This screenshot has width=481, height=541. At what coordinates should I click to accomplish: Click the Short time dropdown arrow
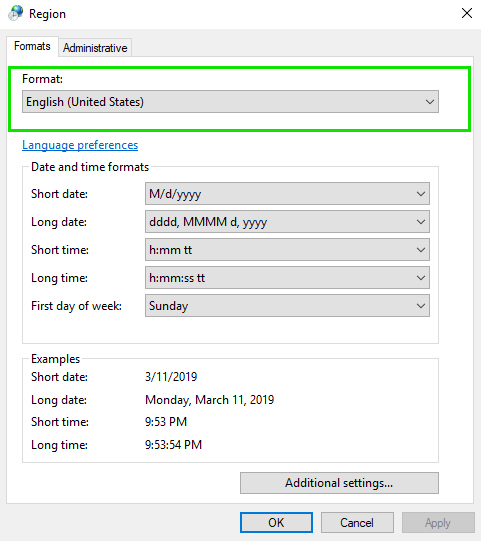[421, 250]
